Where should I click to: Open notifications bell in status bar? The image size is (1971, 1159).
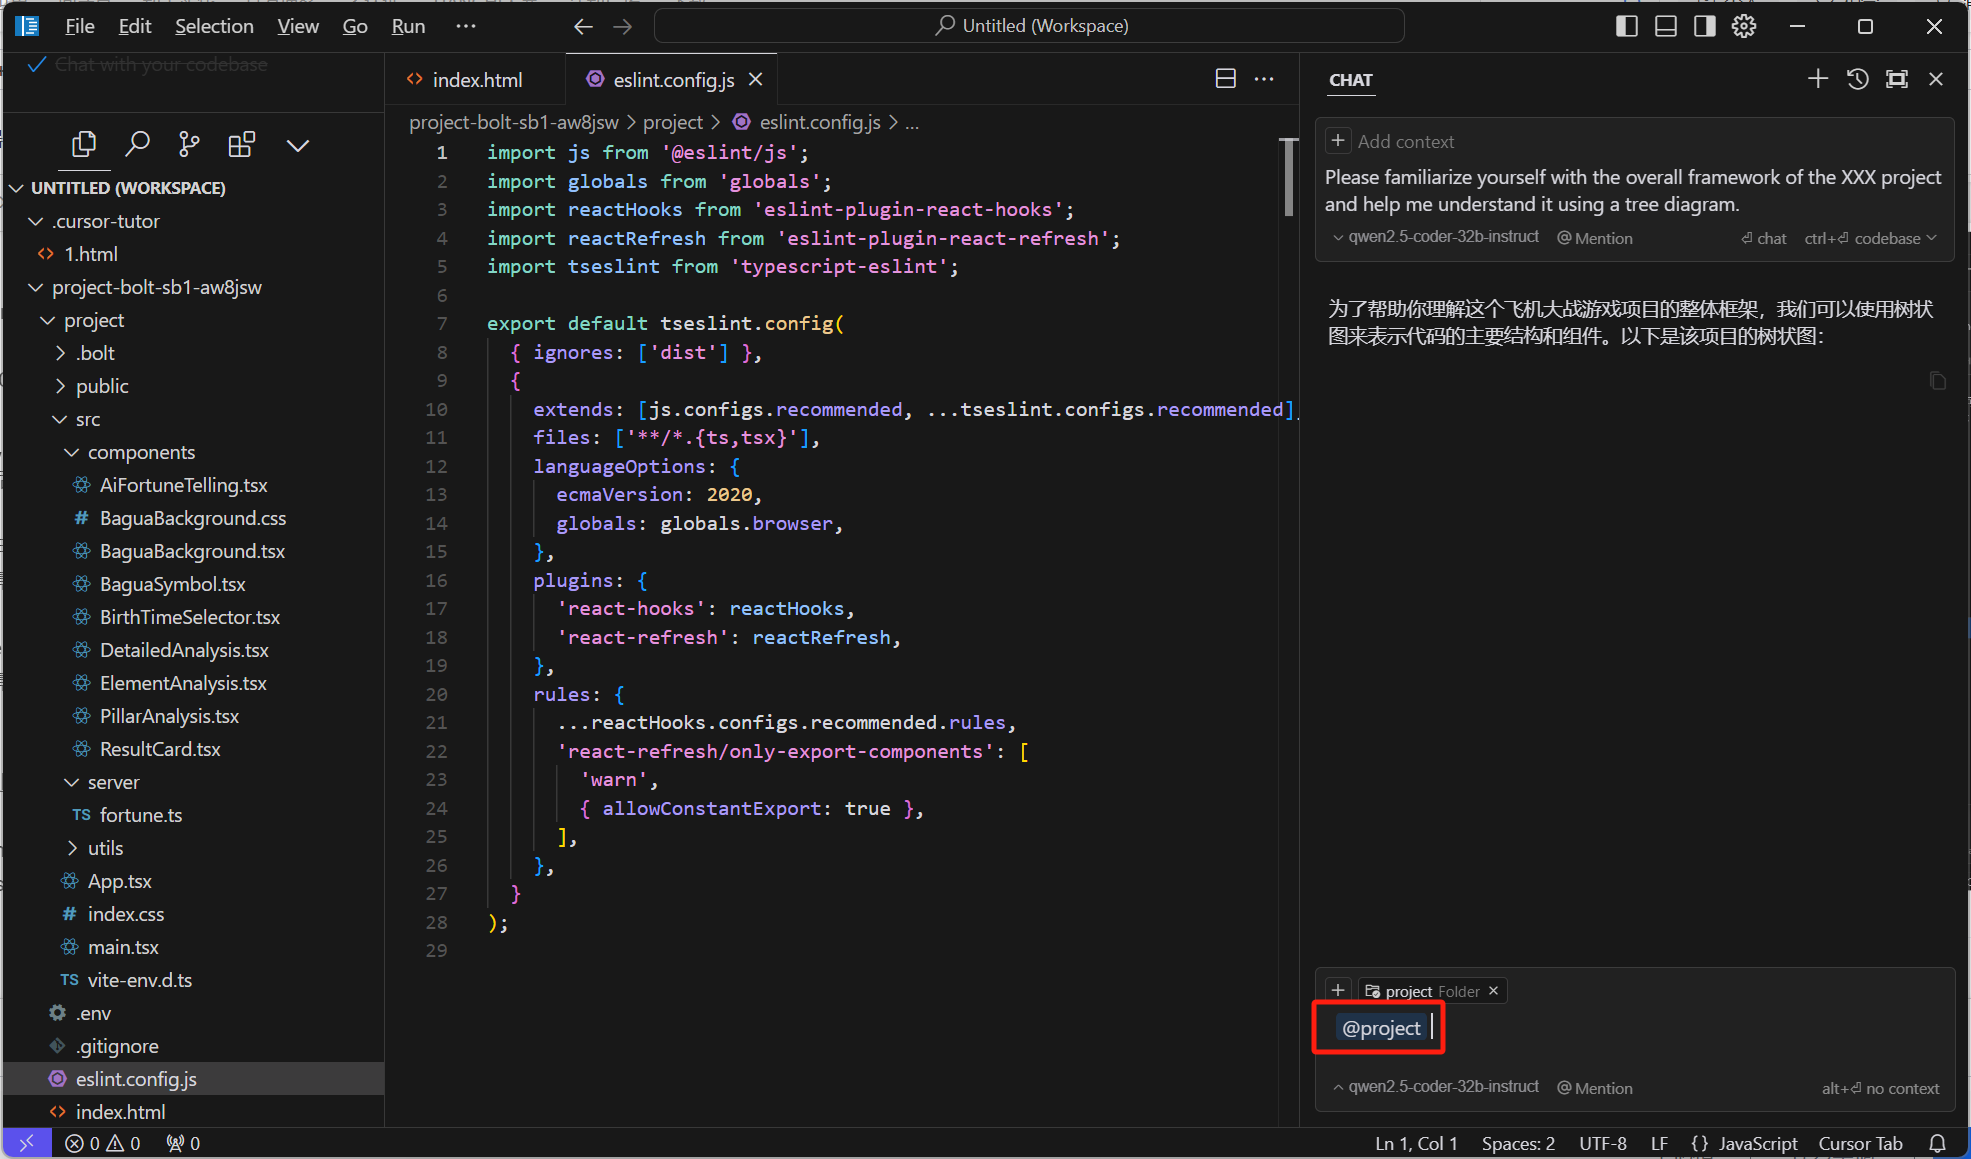(x=1937, y=1143)
